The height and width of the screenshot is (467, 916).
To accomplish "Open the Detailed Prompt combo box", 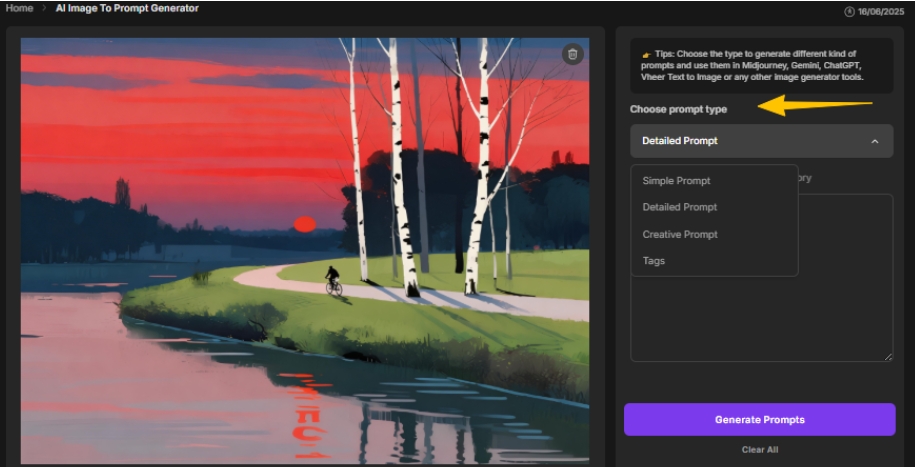I will coord(760,141).
